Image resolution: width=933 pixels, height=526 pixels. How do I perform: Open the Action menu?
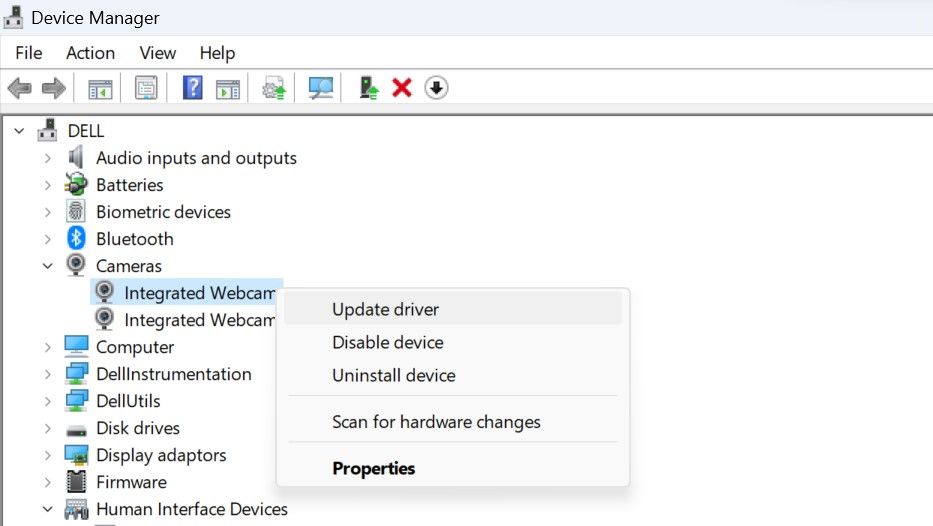[x=90, y=53]
